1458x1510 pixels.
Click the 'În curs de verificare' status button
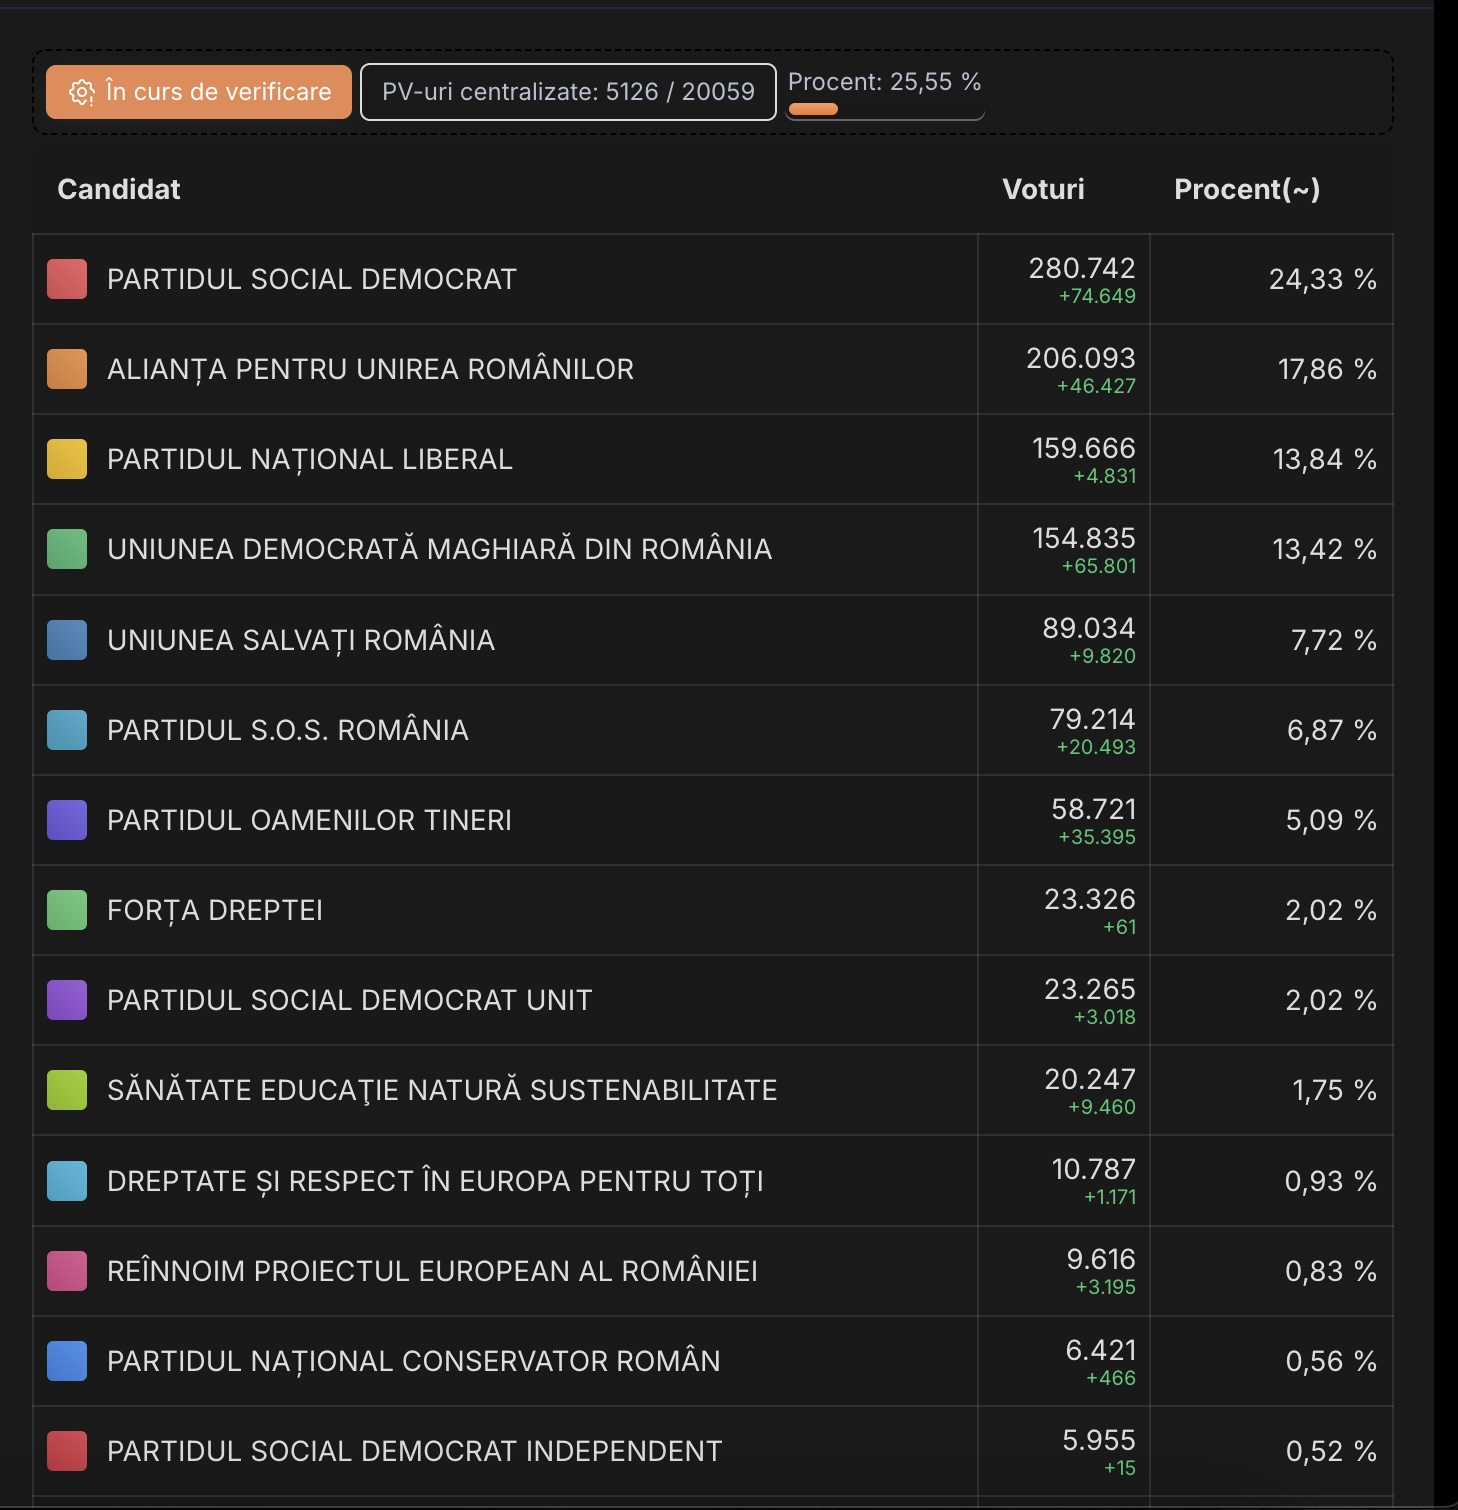point(199,92)
